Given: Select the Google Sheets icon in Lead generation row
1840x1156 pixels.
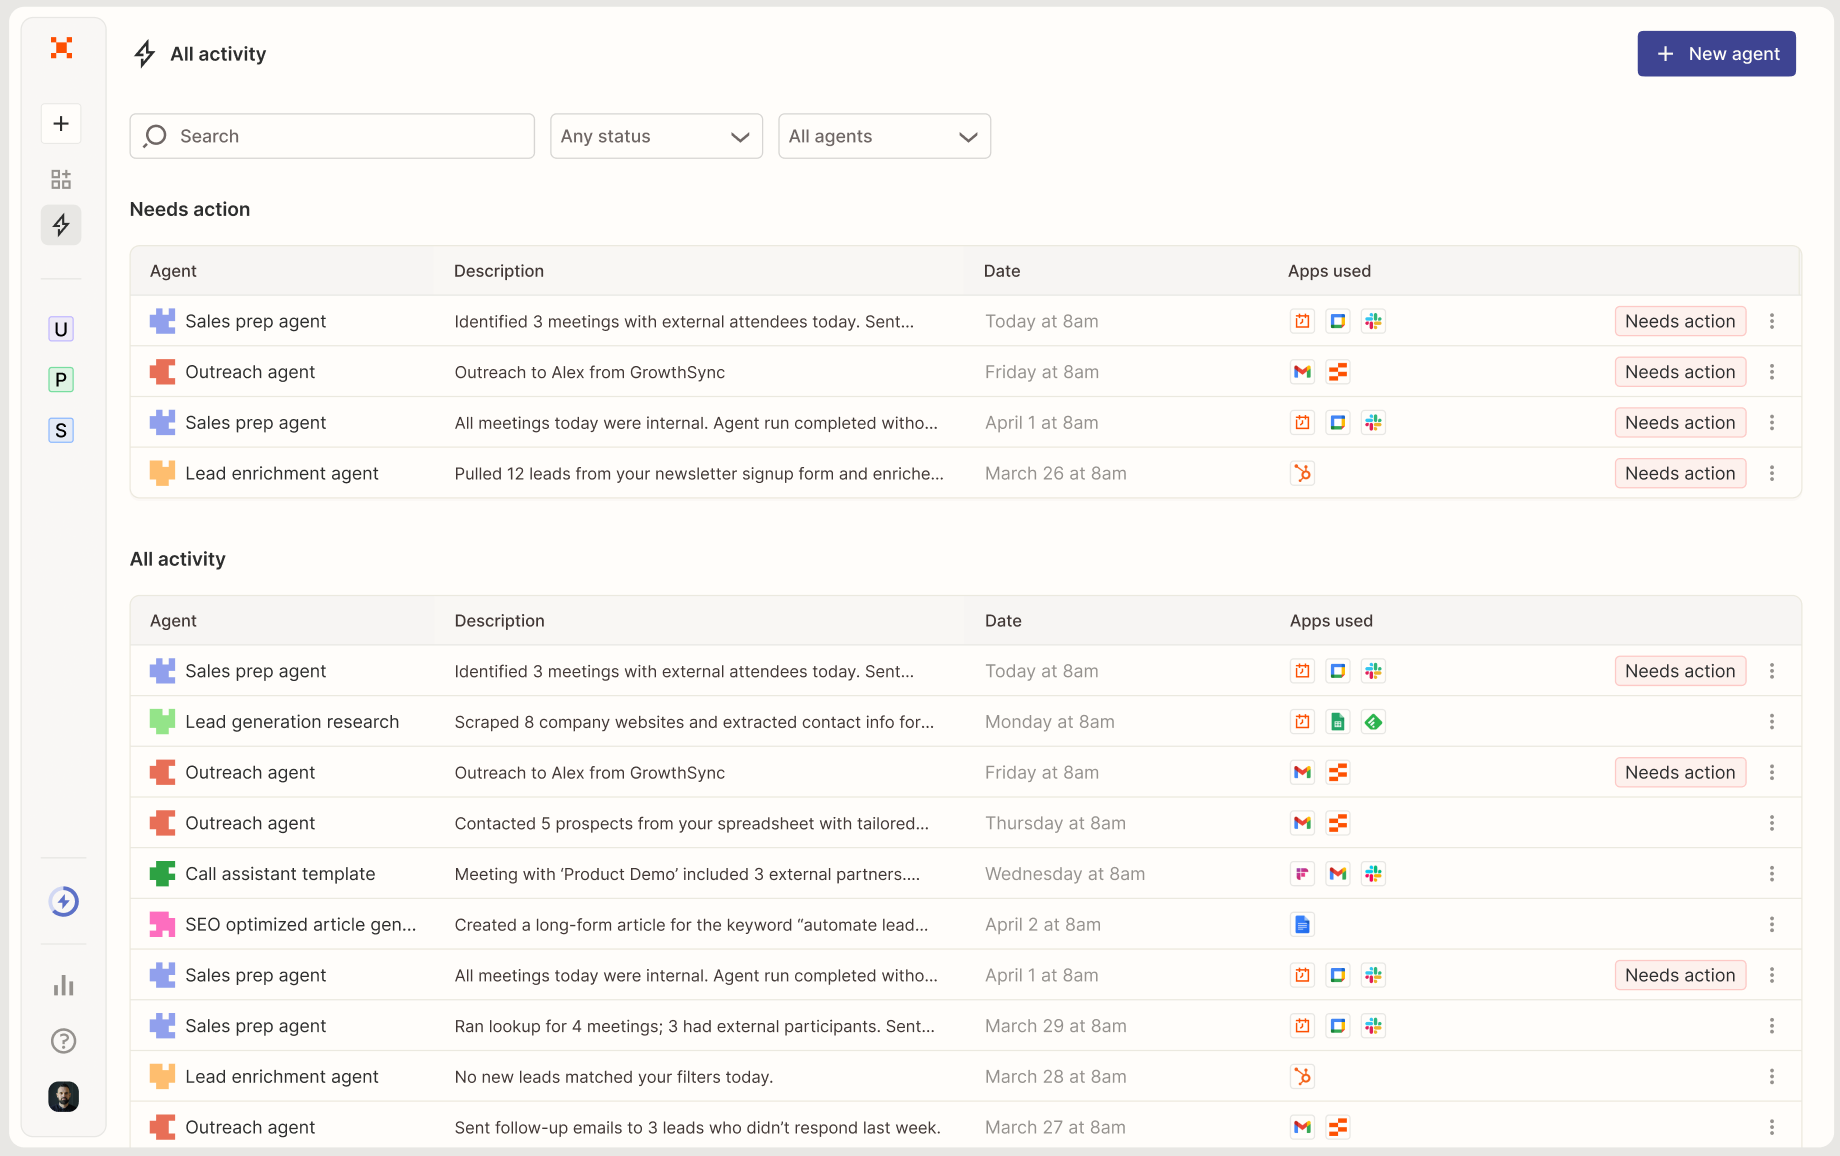Looking at the screenshot, I should coord(1338,721).
